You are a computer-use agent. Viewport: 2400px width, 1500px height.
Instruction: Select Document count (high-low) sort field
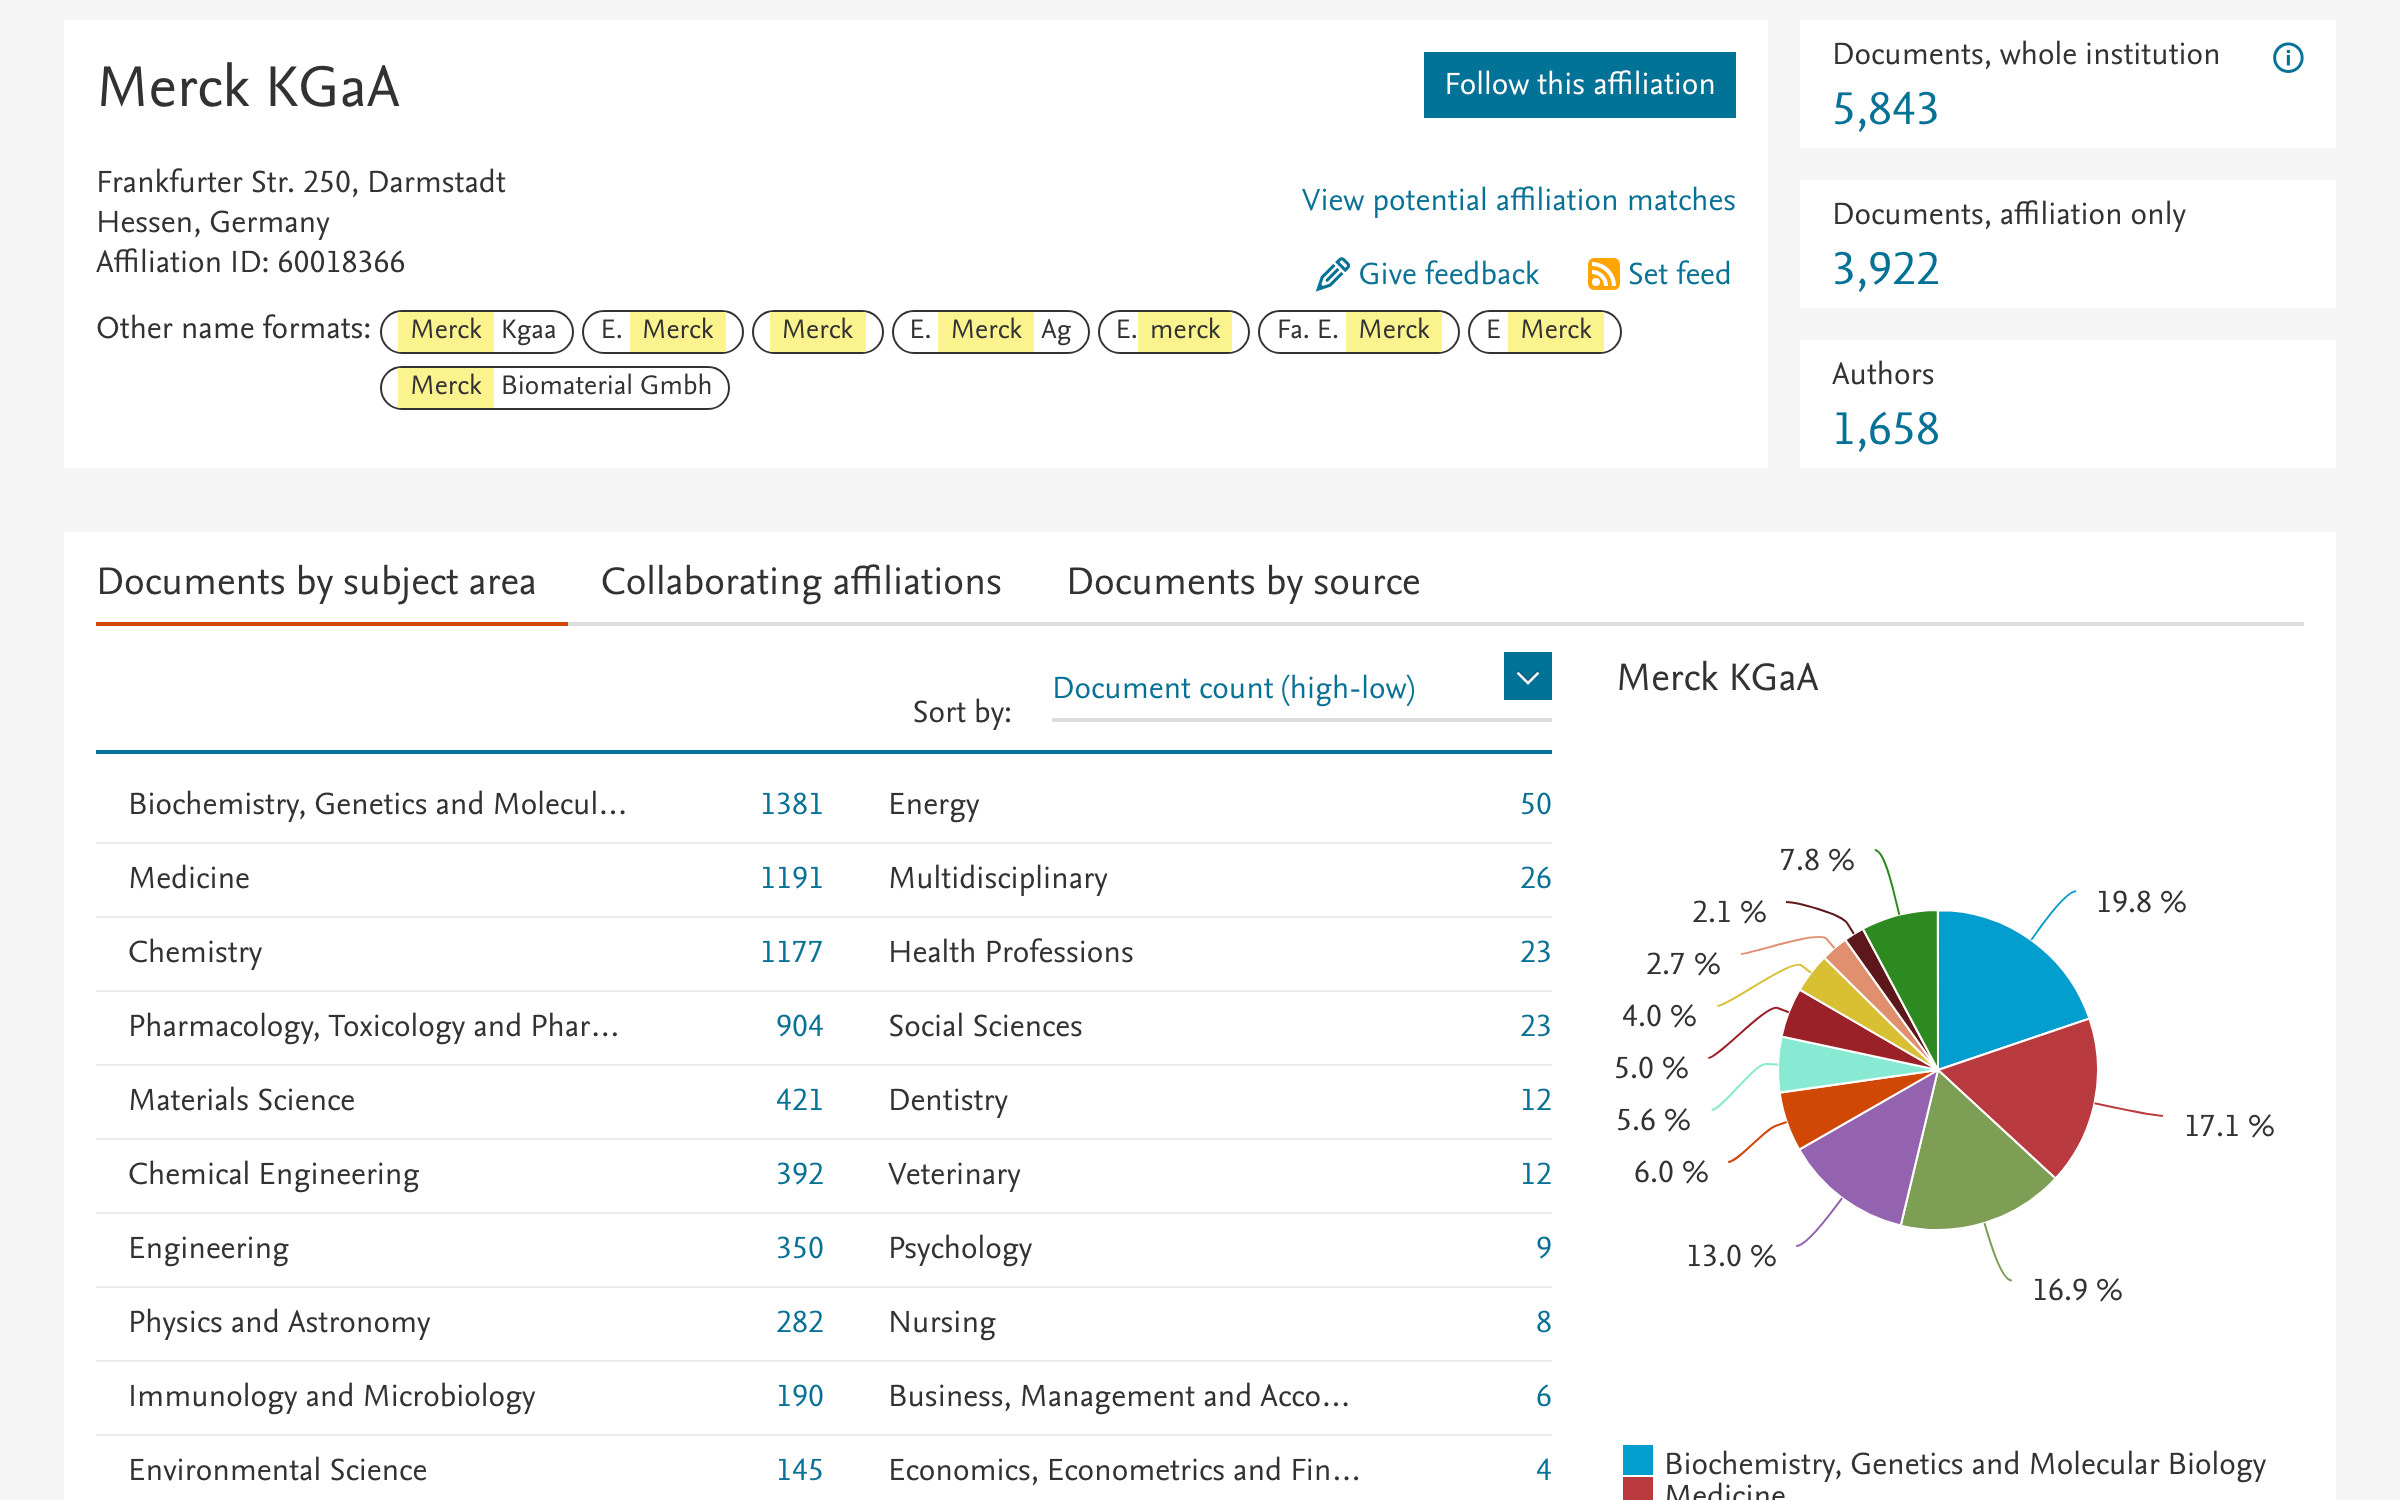1233,688
